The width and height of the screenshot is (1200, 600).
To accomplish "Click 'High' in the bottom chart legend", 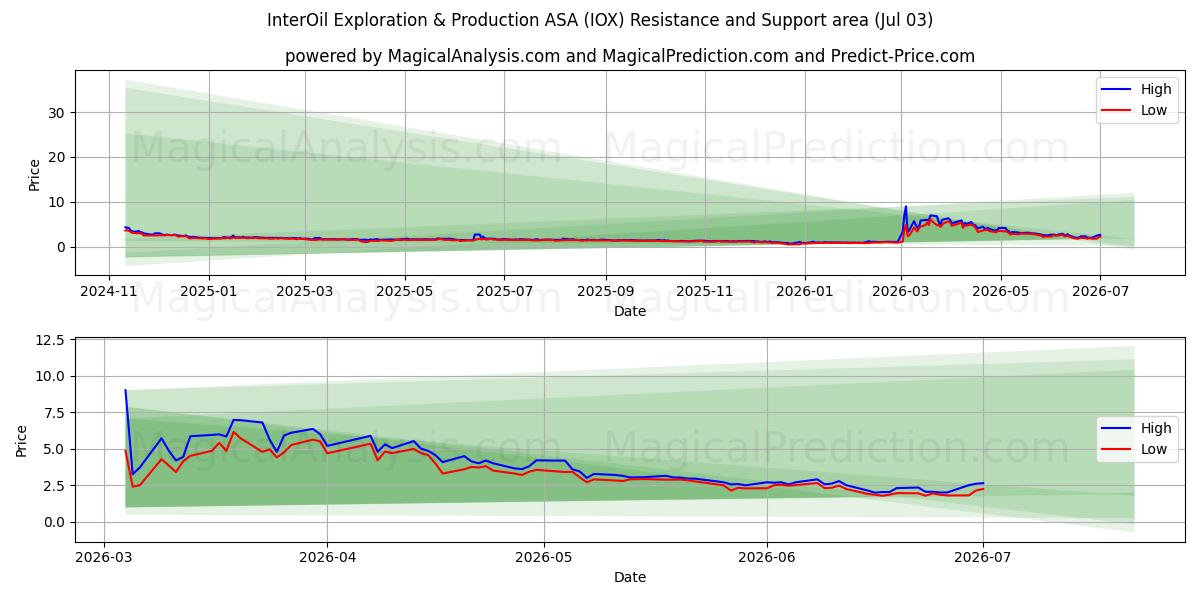I will click(x=1155, y=428).
